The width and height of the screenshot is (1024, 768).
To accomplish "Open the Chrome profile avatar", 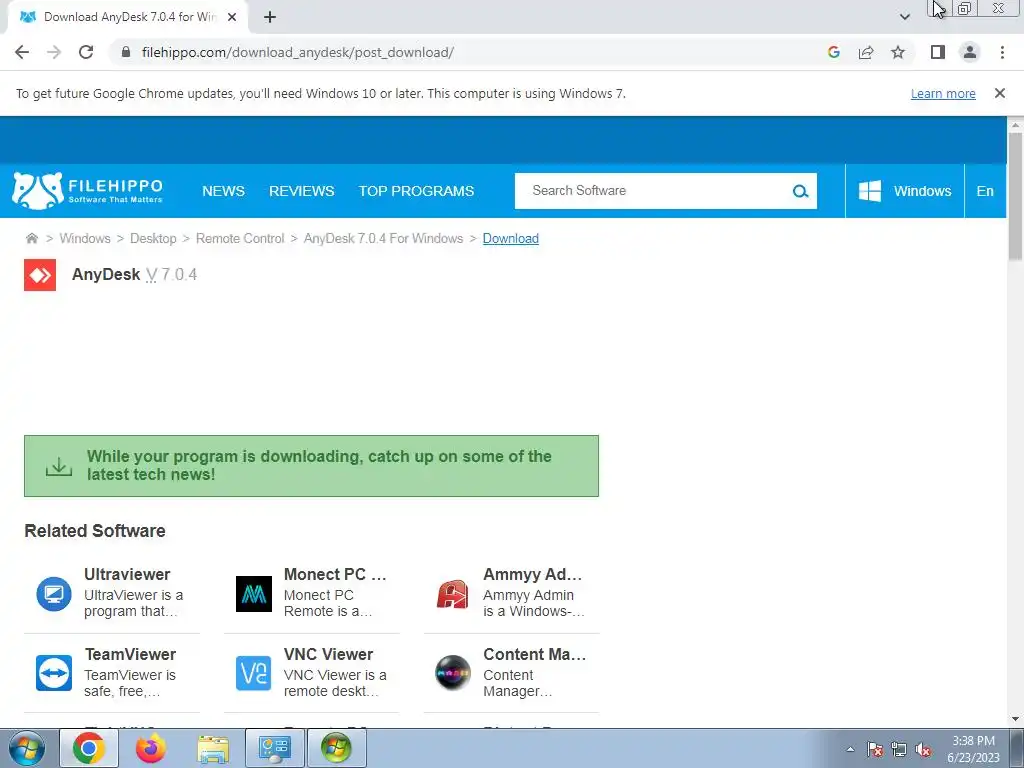I will pos(970,52).
